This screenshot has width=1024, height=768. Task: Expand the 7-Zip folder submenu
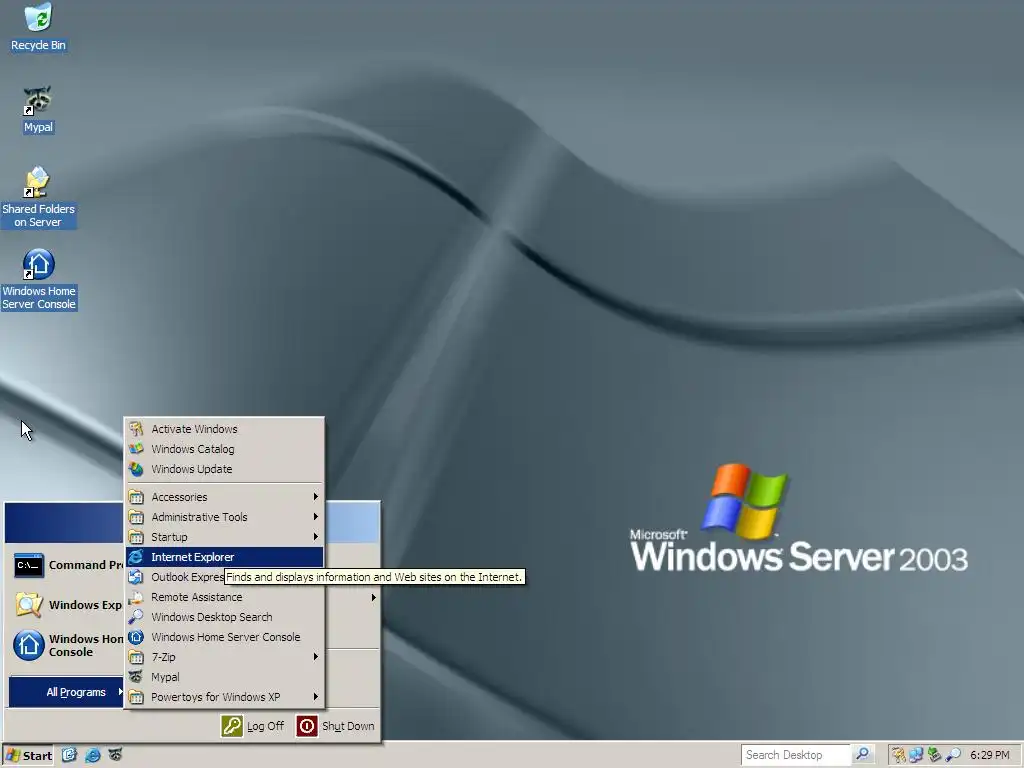tap(225, 657)
